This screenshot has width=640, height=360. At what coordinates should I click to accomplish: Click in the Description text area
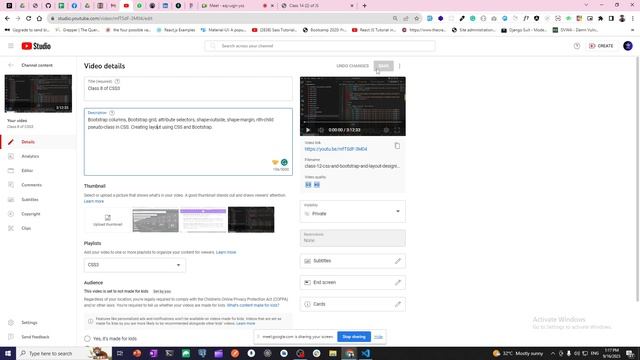188,142
